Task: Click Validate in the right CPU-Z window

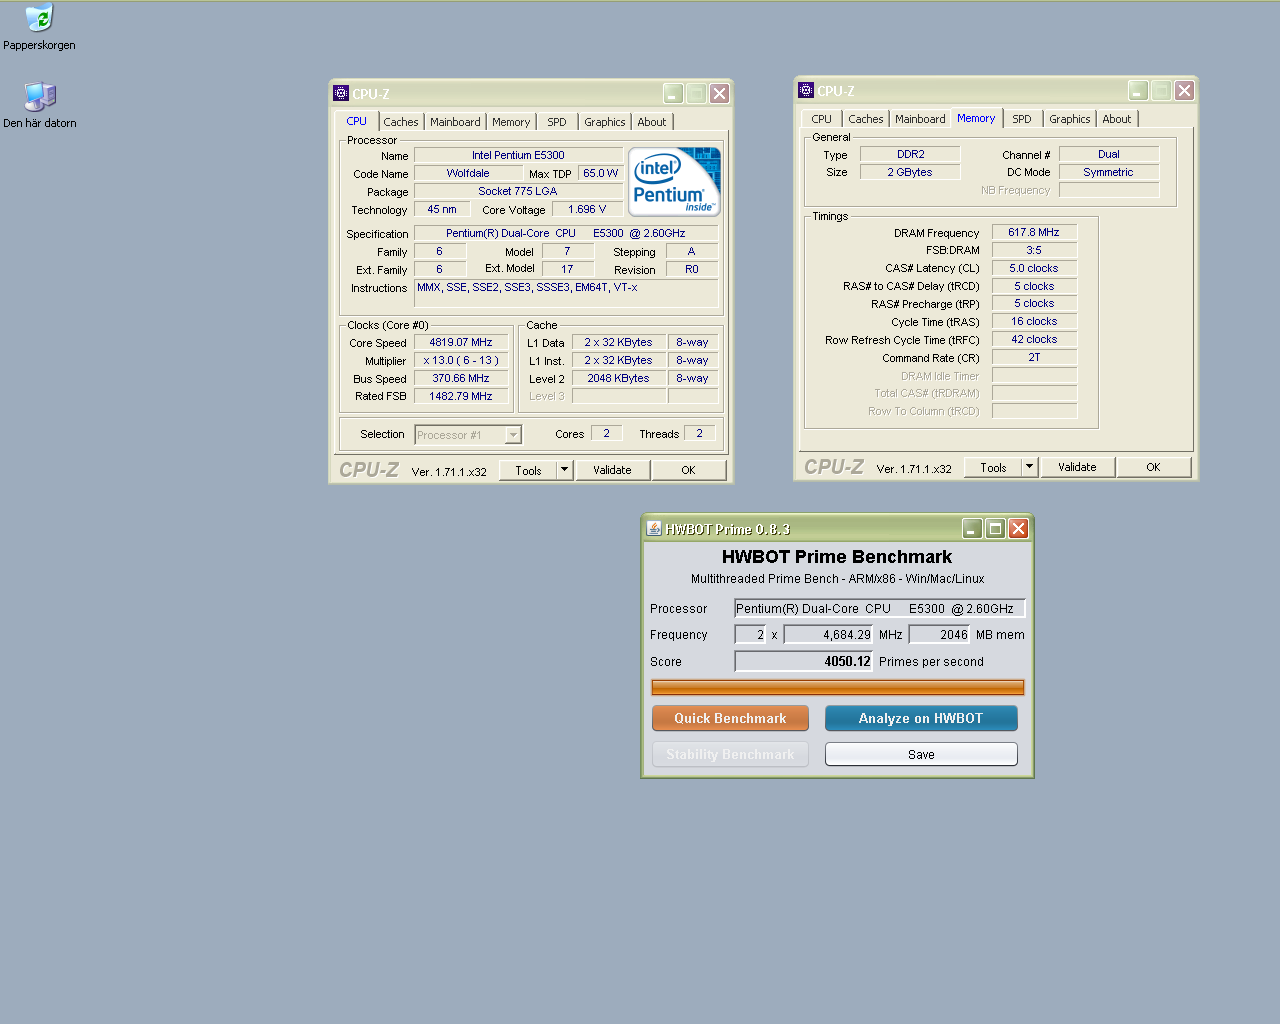Action: (1077, 467)
